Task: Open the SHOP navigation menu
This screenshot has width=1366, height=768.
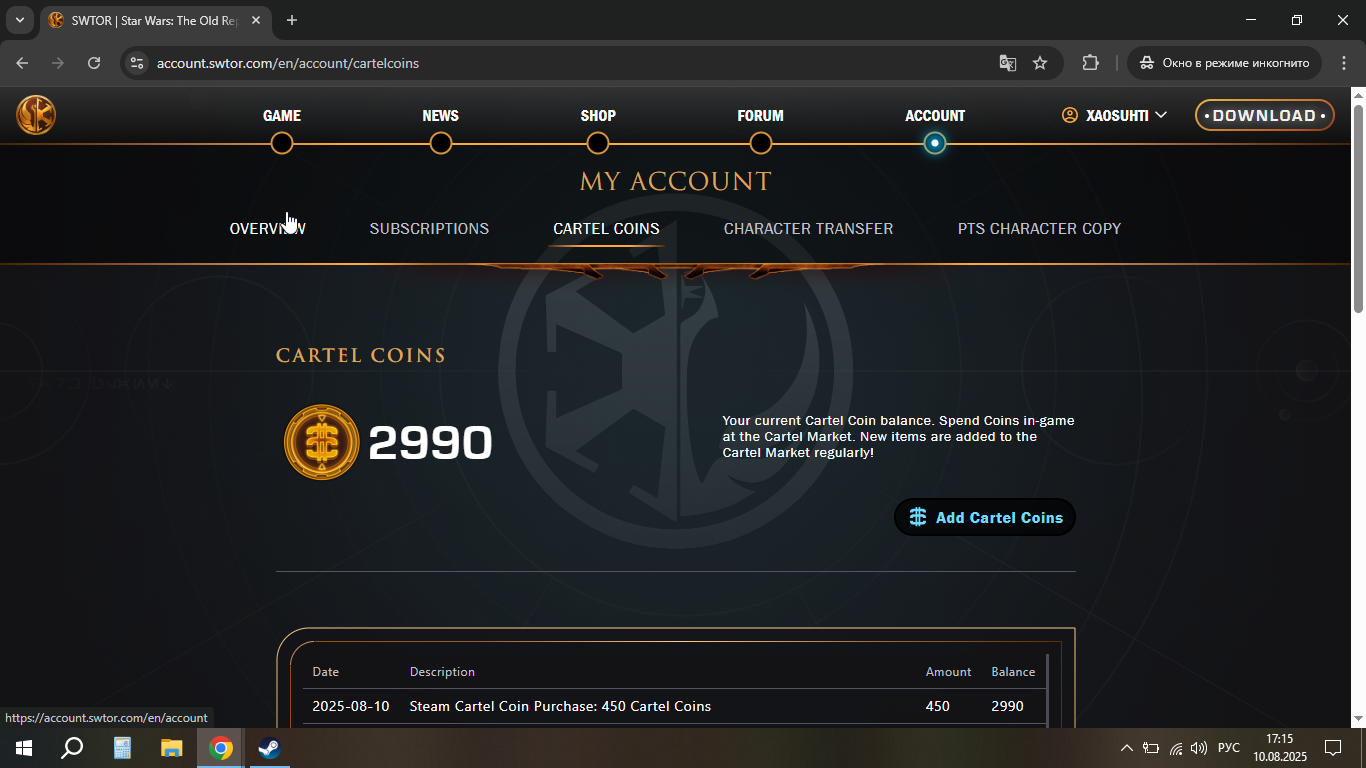Action: click(x=598, y=116)
